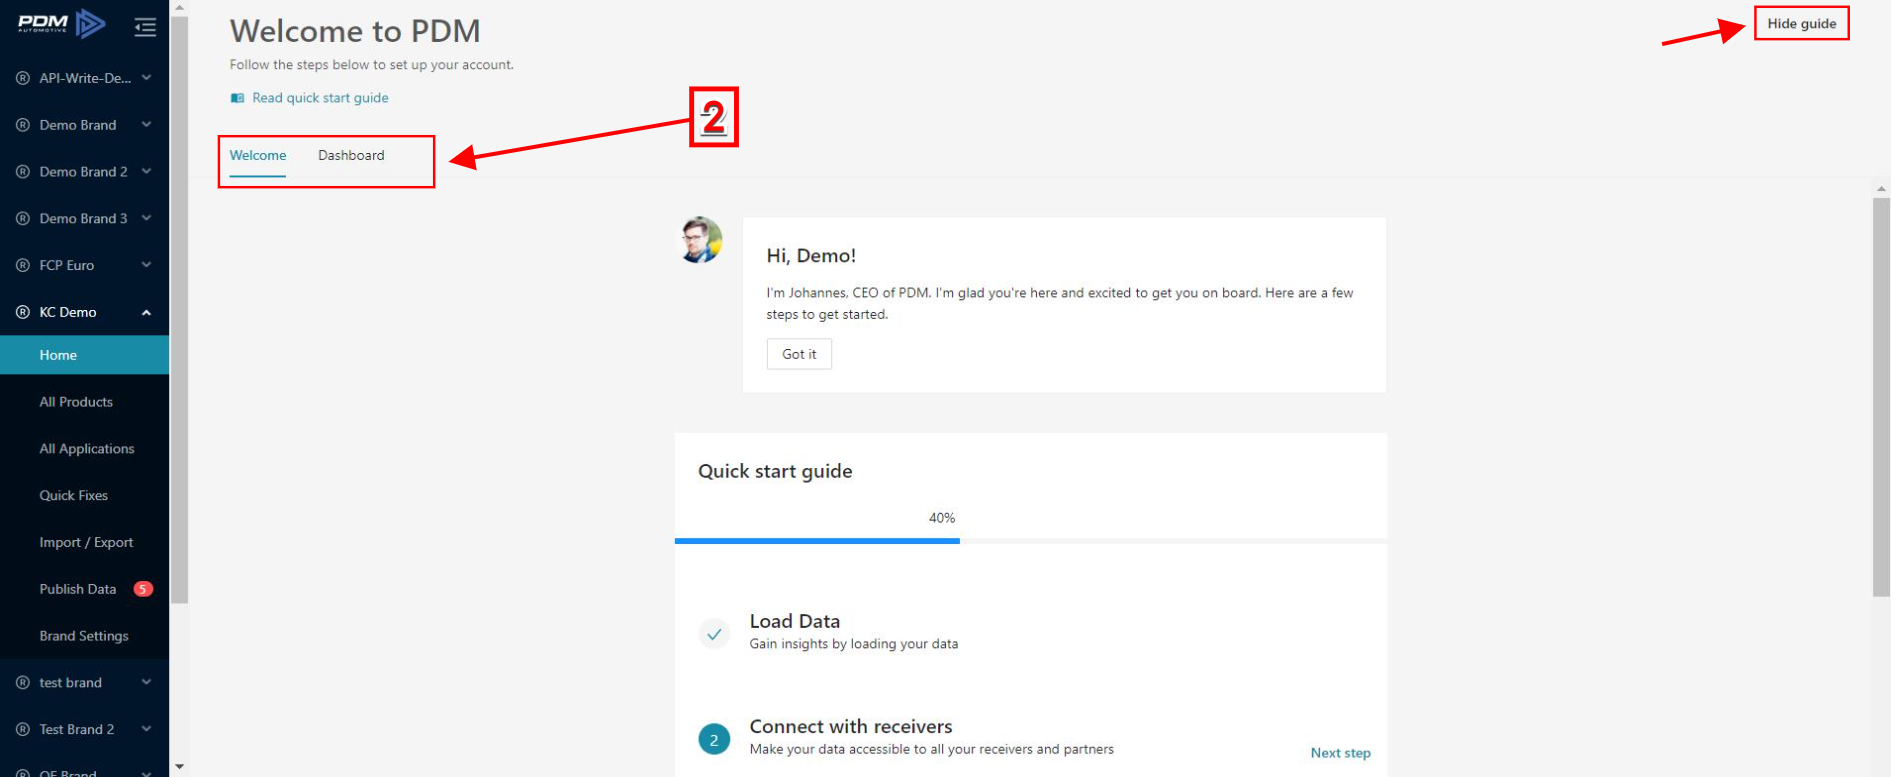This screenshot has width=1891, height=777.
Task: Select the Demo Brand 3 label
Action: (83, 218)
